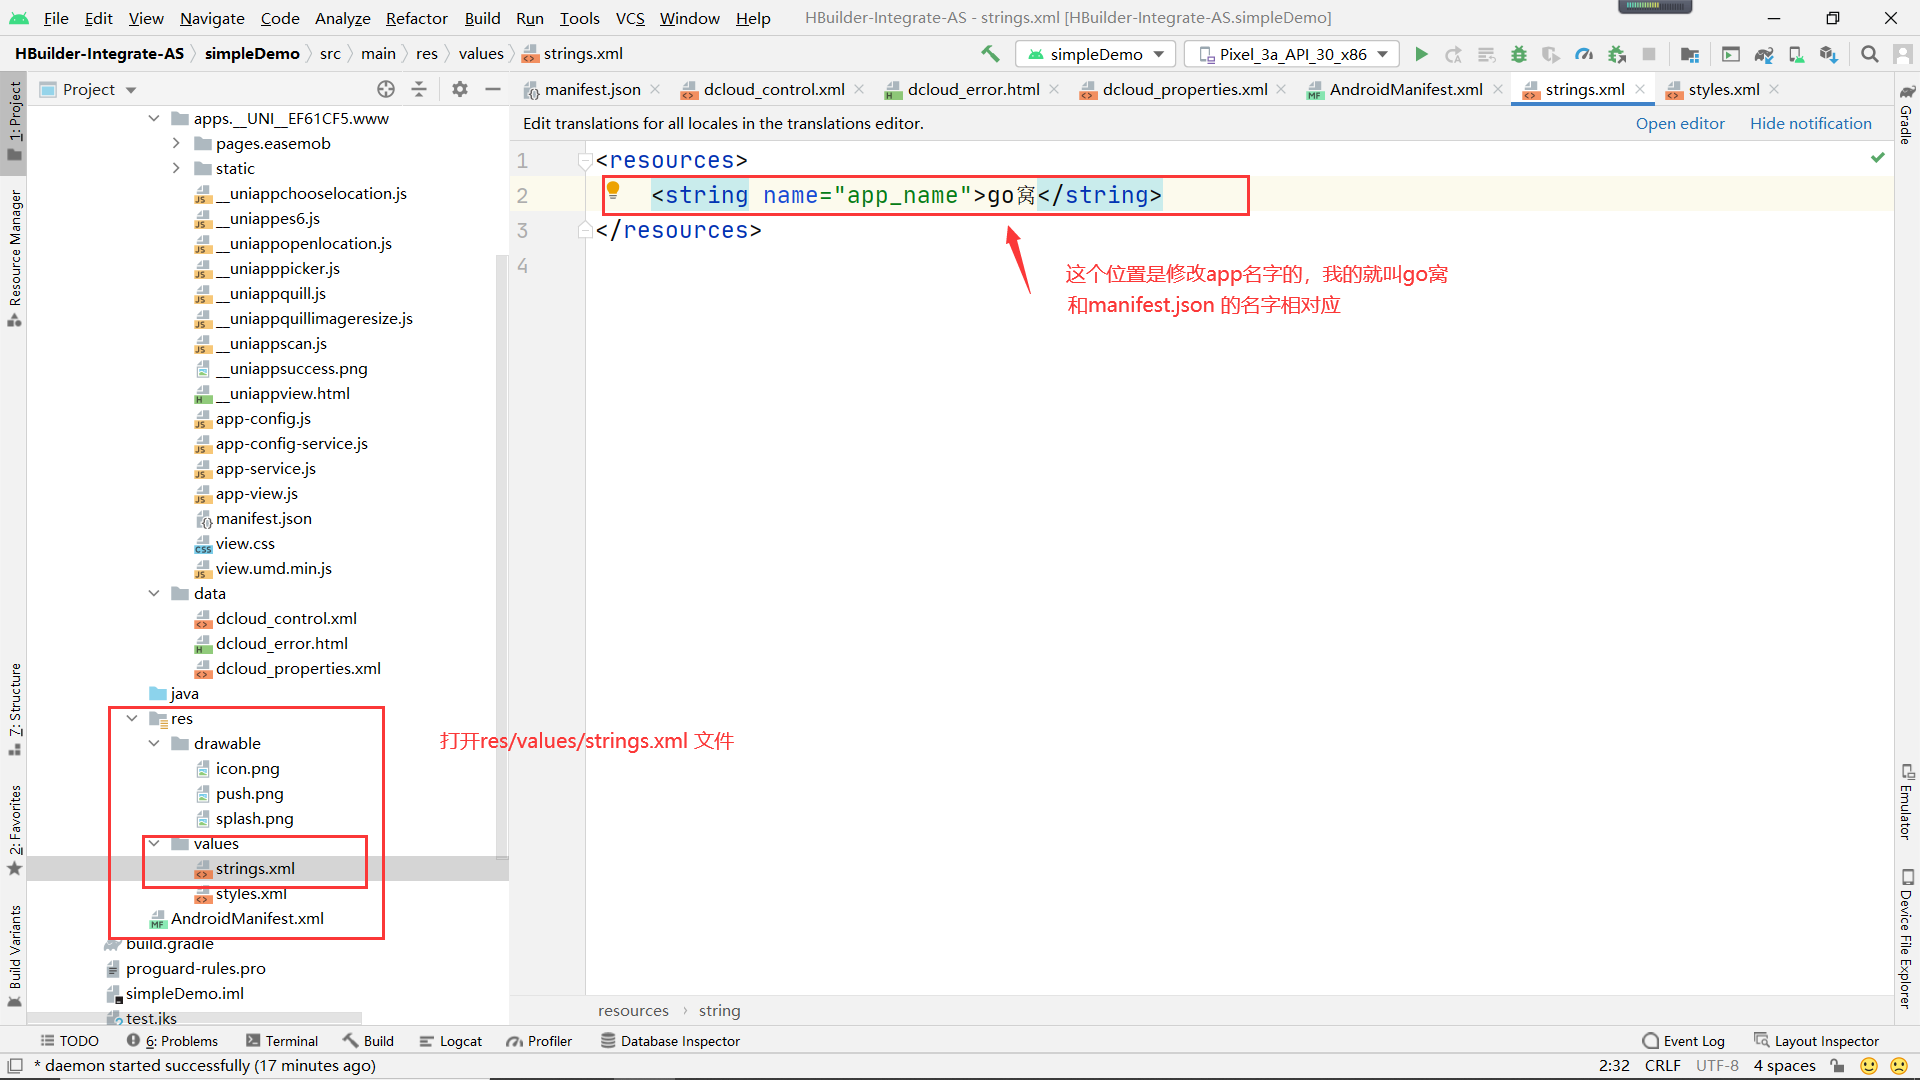Click Hide notification link
The width and height of the screenshot is (1920, 1080).
point(1810,123)
